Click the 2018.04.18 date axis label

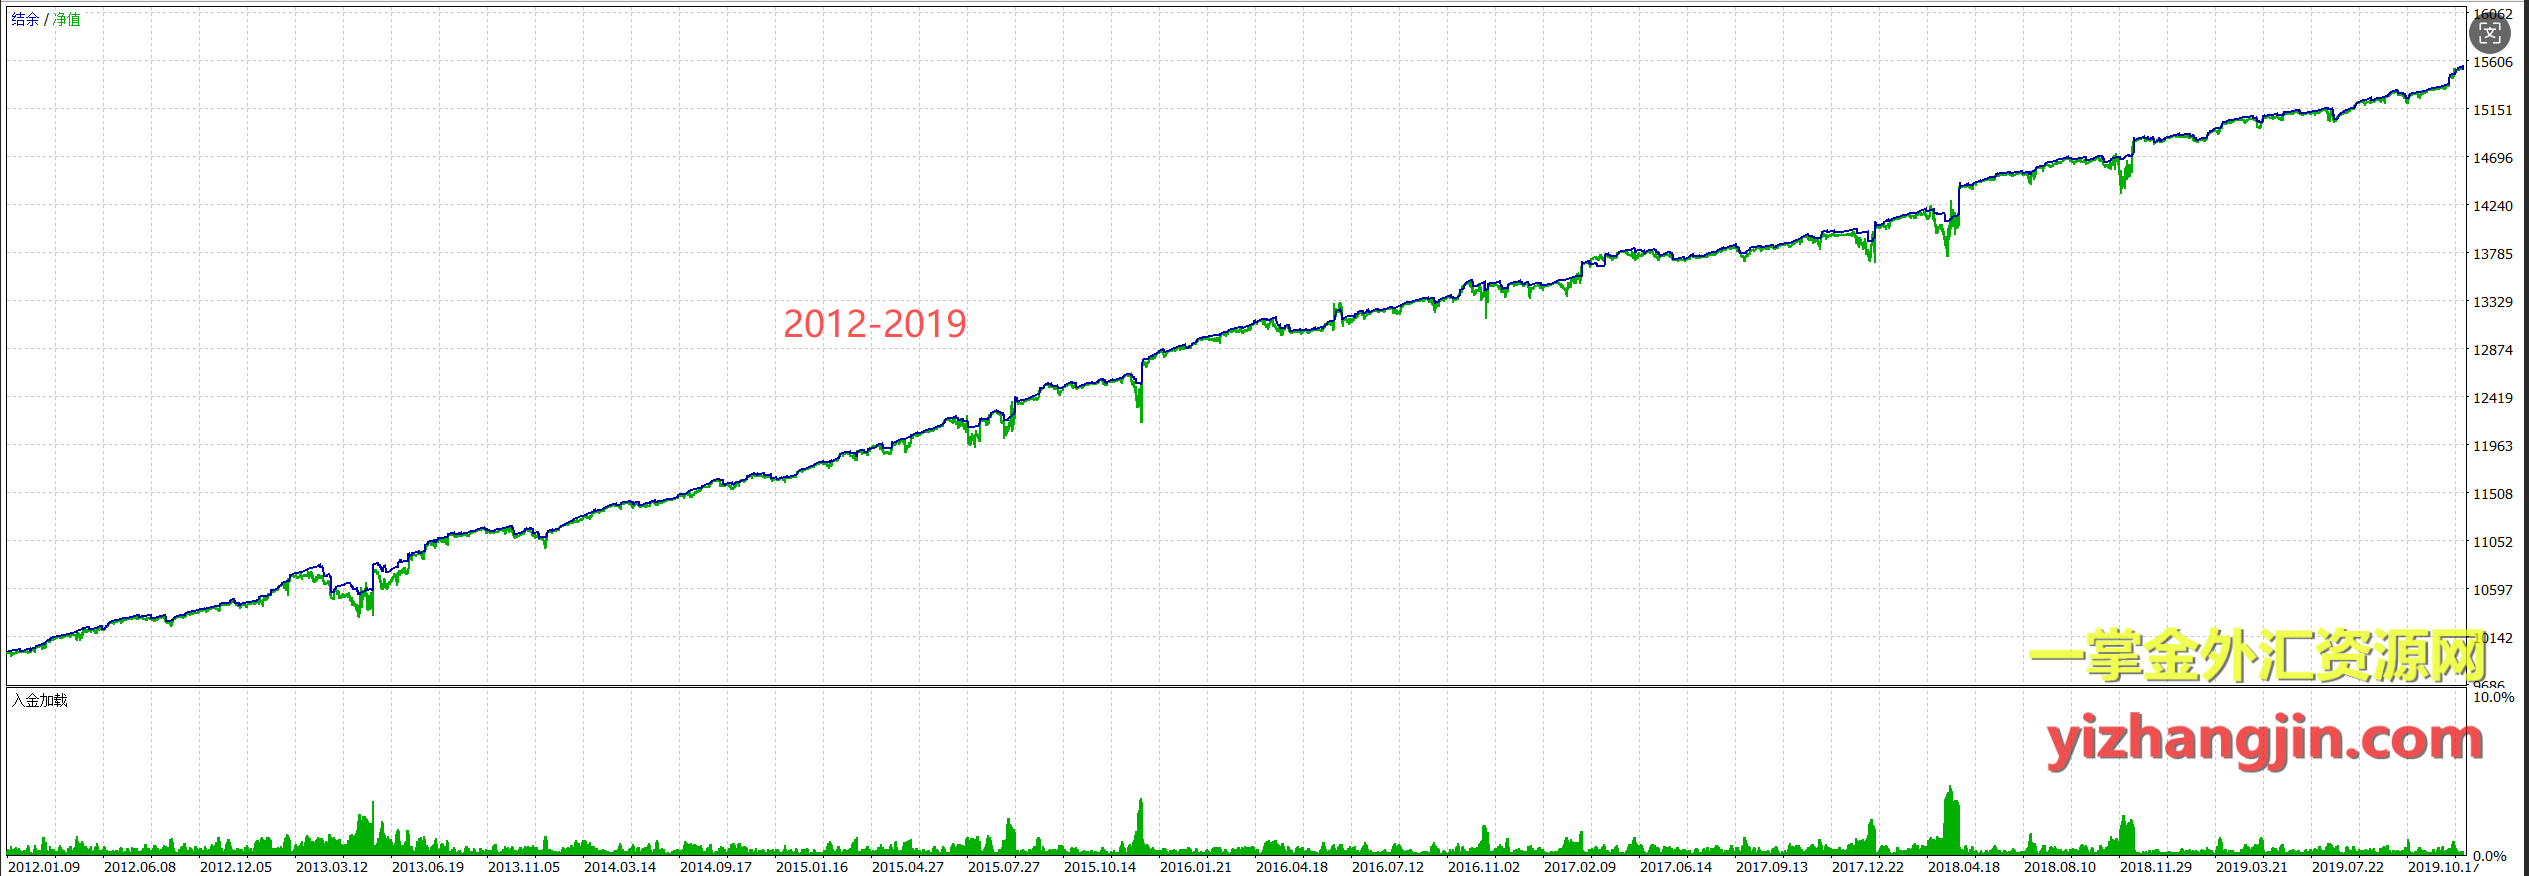coord(1964,867)
